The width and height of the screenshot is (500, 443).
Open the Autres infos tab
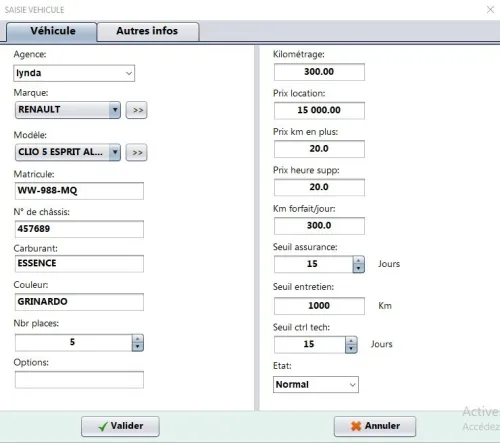pos(148,32)
